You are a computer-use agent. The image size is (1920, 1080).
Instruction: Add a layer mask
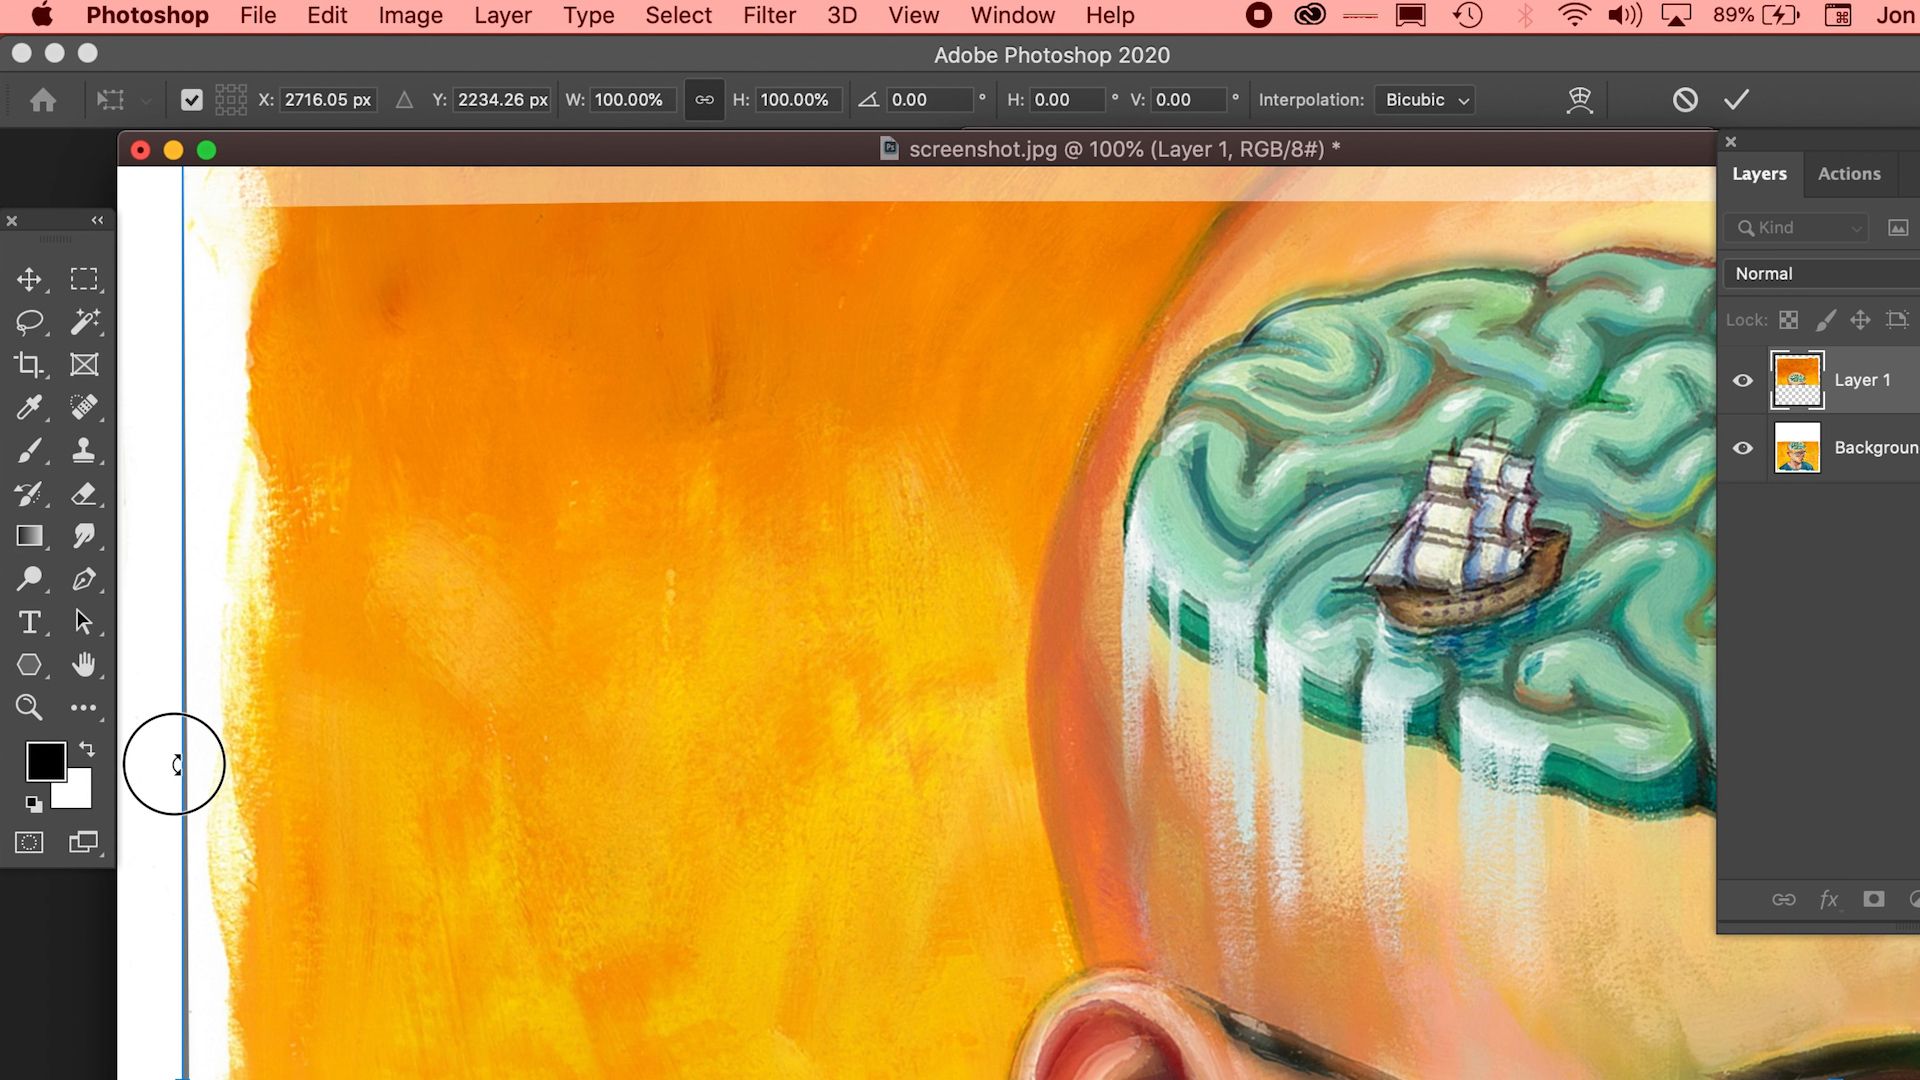[1874, 900]
